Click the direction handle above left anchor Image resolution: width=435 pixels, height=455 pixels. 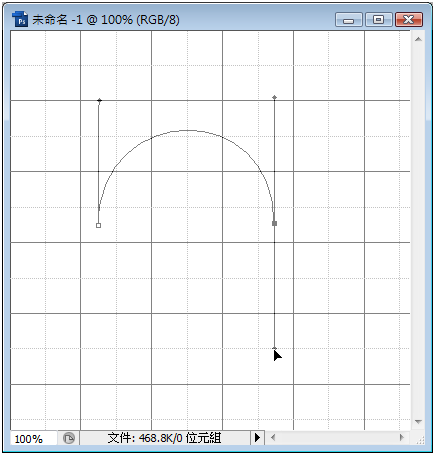(99, 100)
